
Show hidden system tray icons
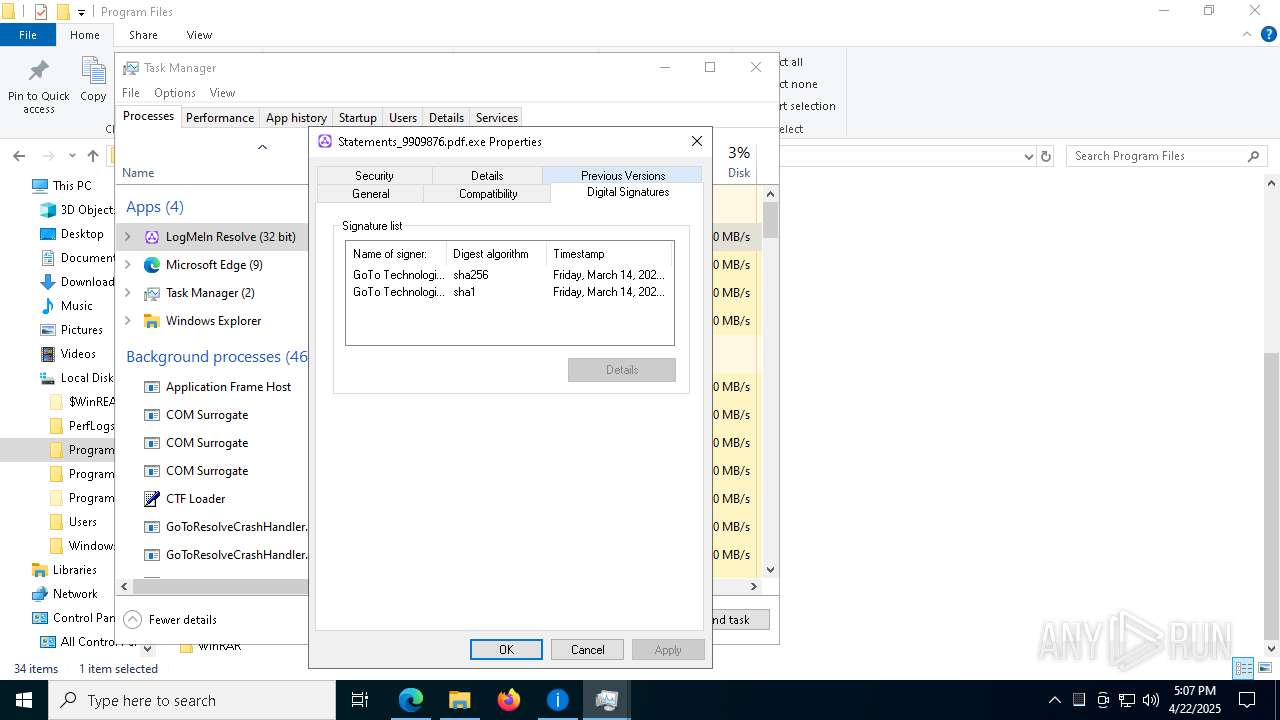1054,700
